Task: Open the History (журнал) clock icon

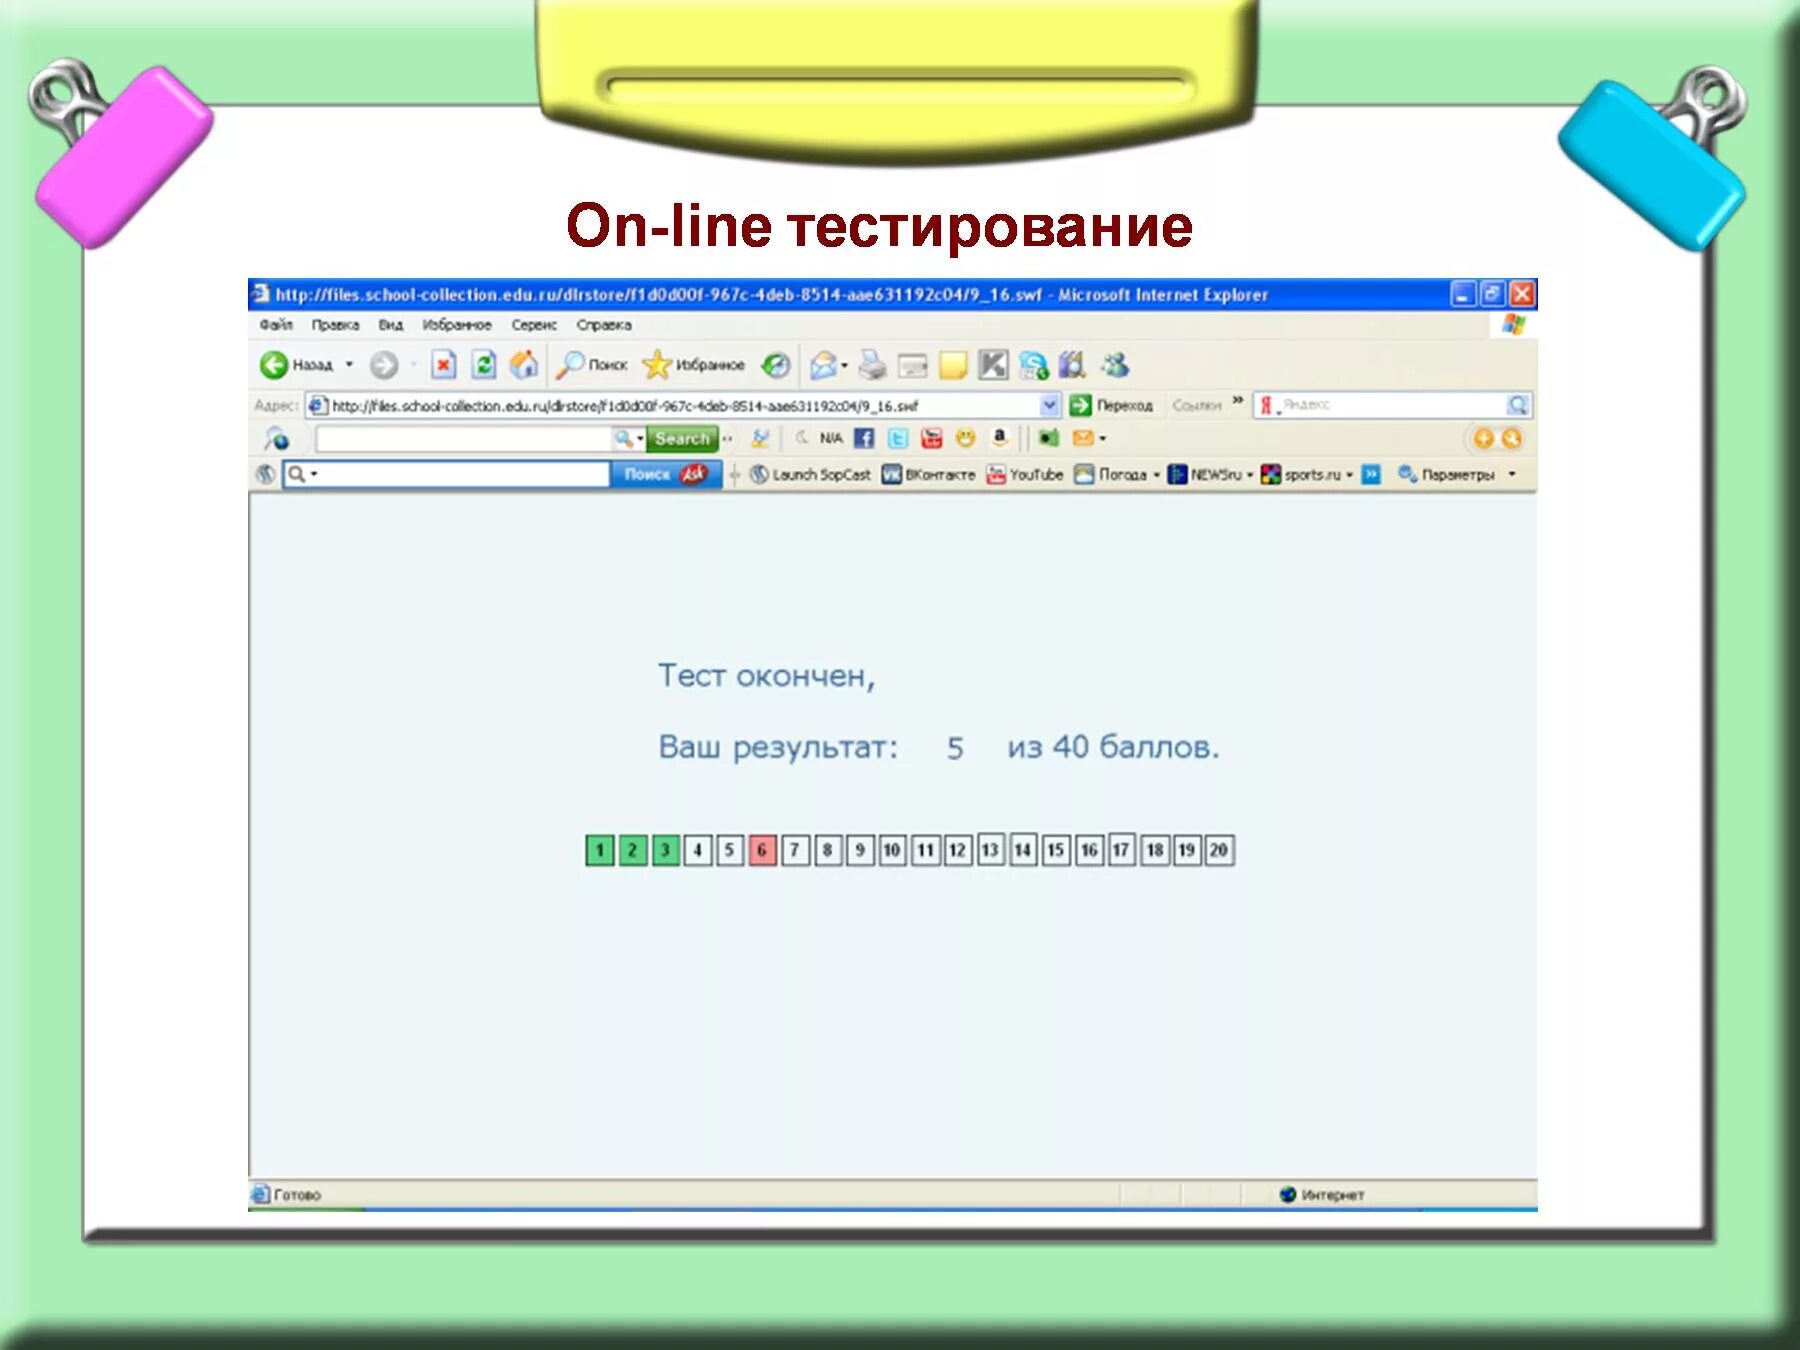Action: [776, 365]
